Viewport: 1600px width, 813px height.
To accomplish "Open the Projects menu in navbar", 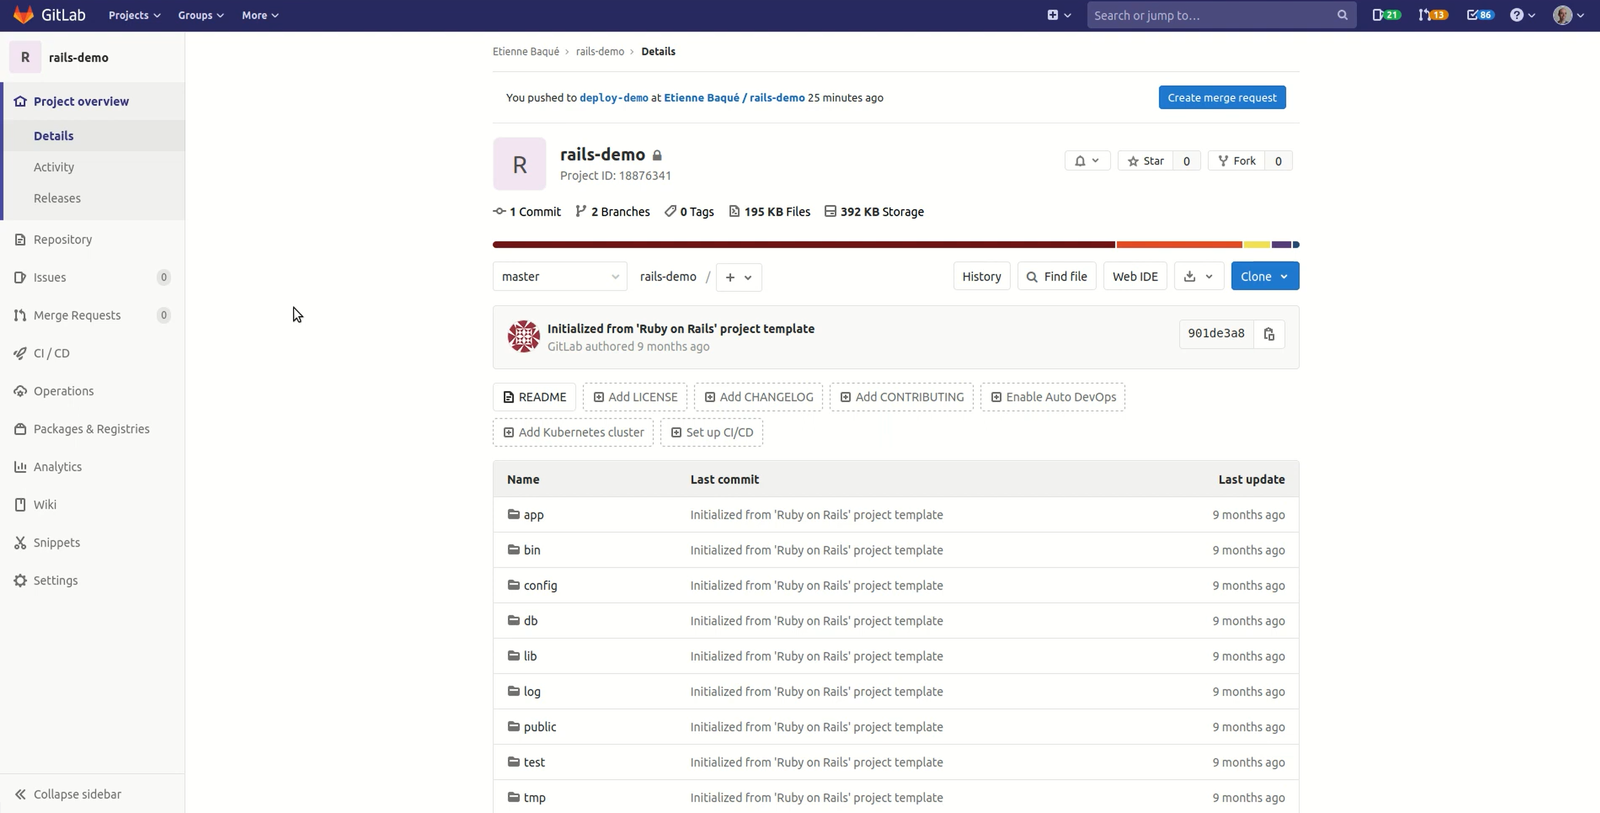I will [134, 15].
